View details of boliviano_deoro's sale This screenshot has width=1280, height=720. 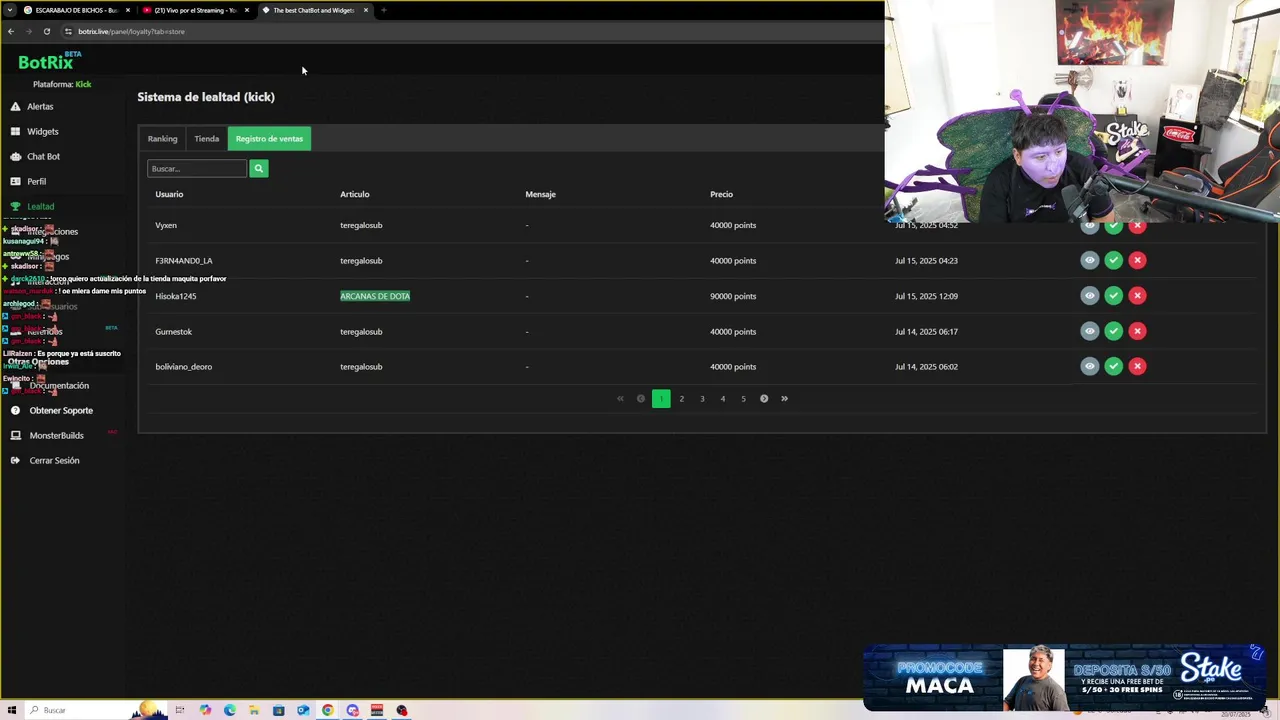pyautogui.click(x=1090, y=366)
